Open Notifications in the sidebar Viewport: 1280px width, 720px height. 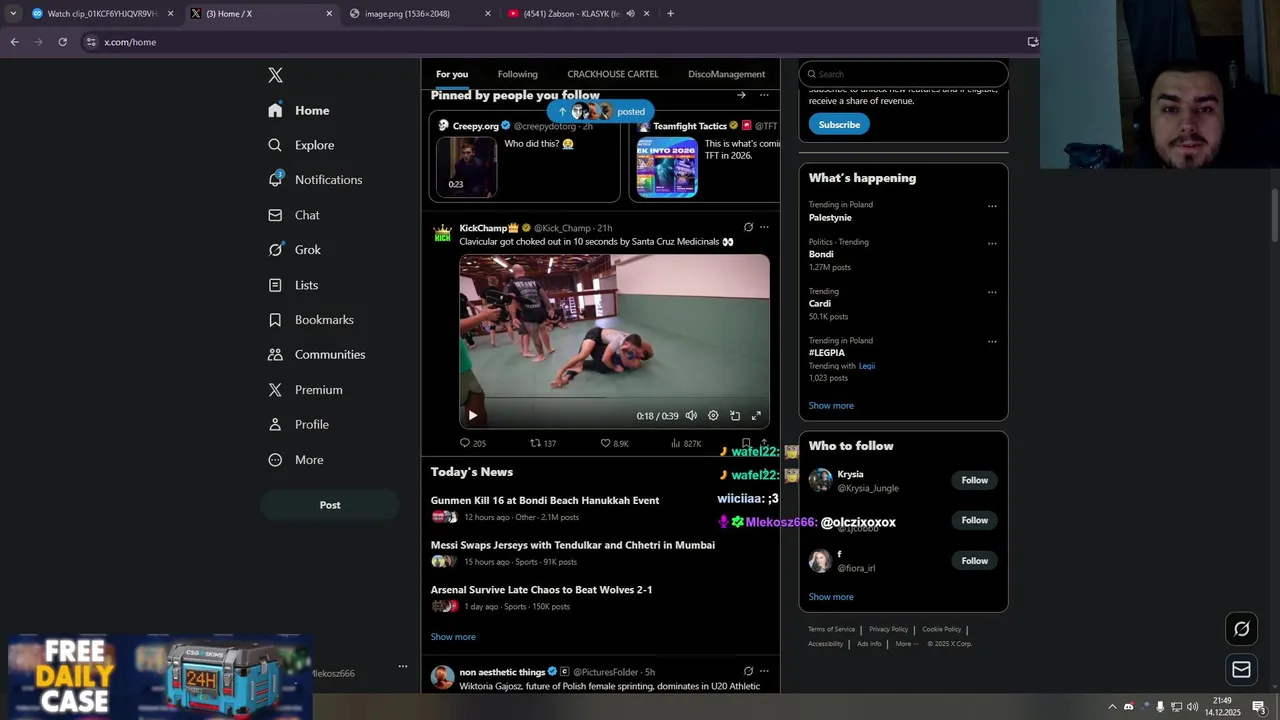point(315,180)
